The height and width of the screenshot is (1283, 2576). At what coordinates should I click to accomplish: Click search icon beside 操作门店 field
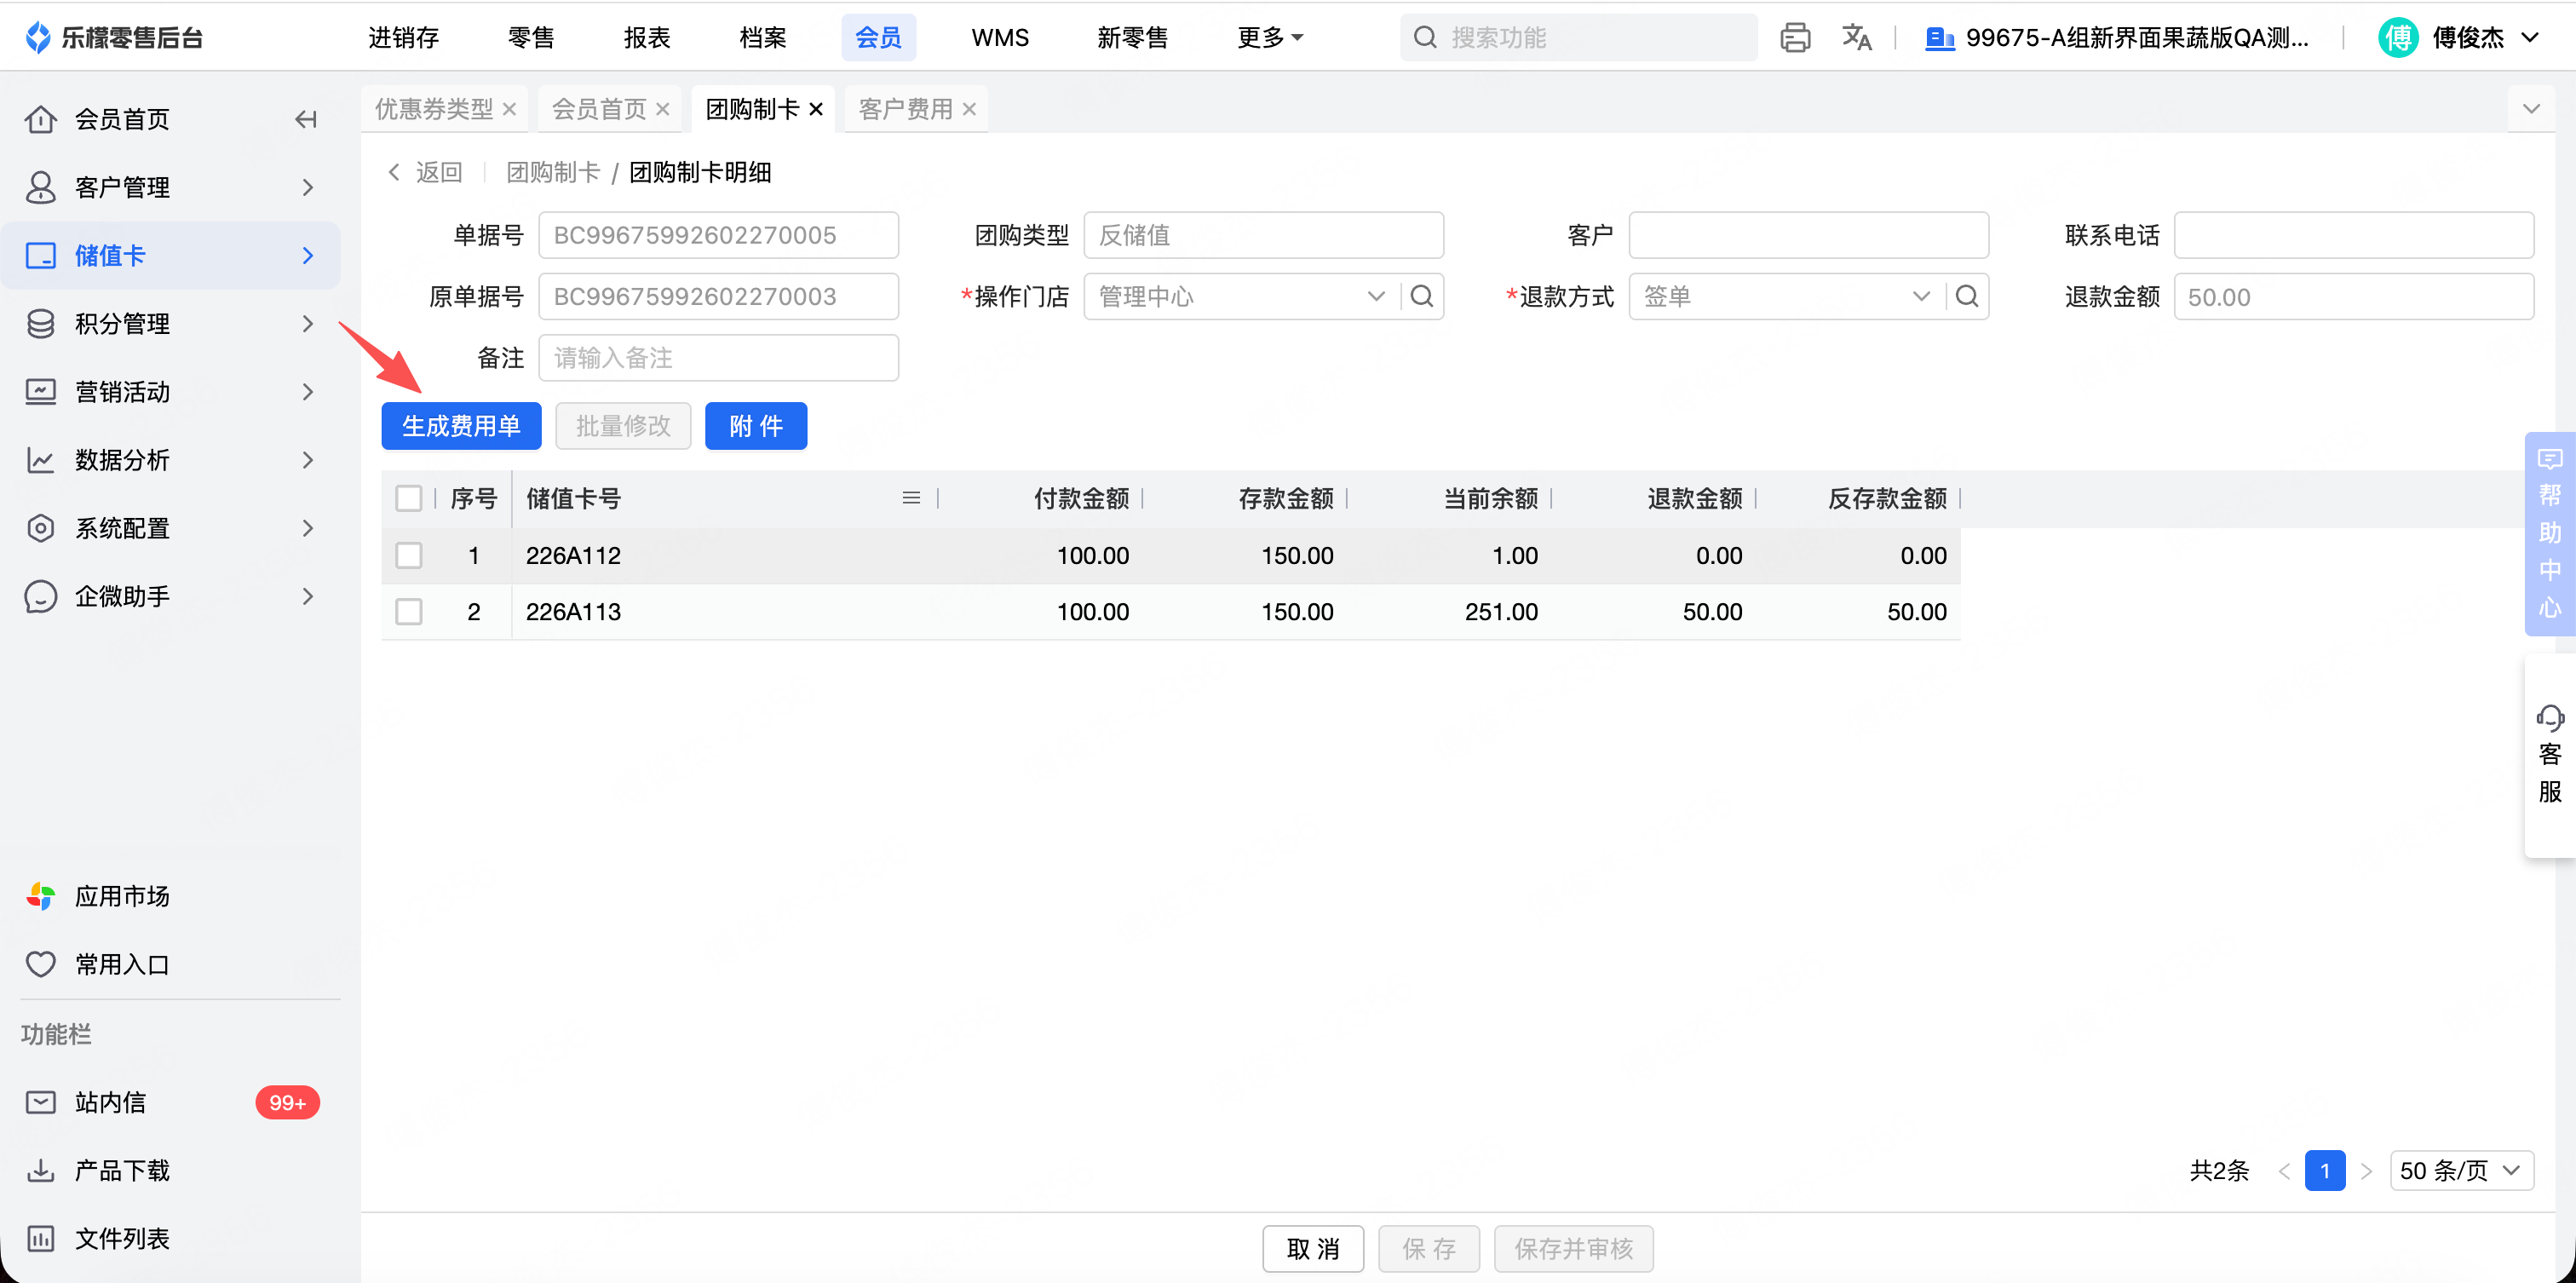pyautogui.click(x=1421, y=296)
